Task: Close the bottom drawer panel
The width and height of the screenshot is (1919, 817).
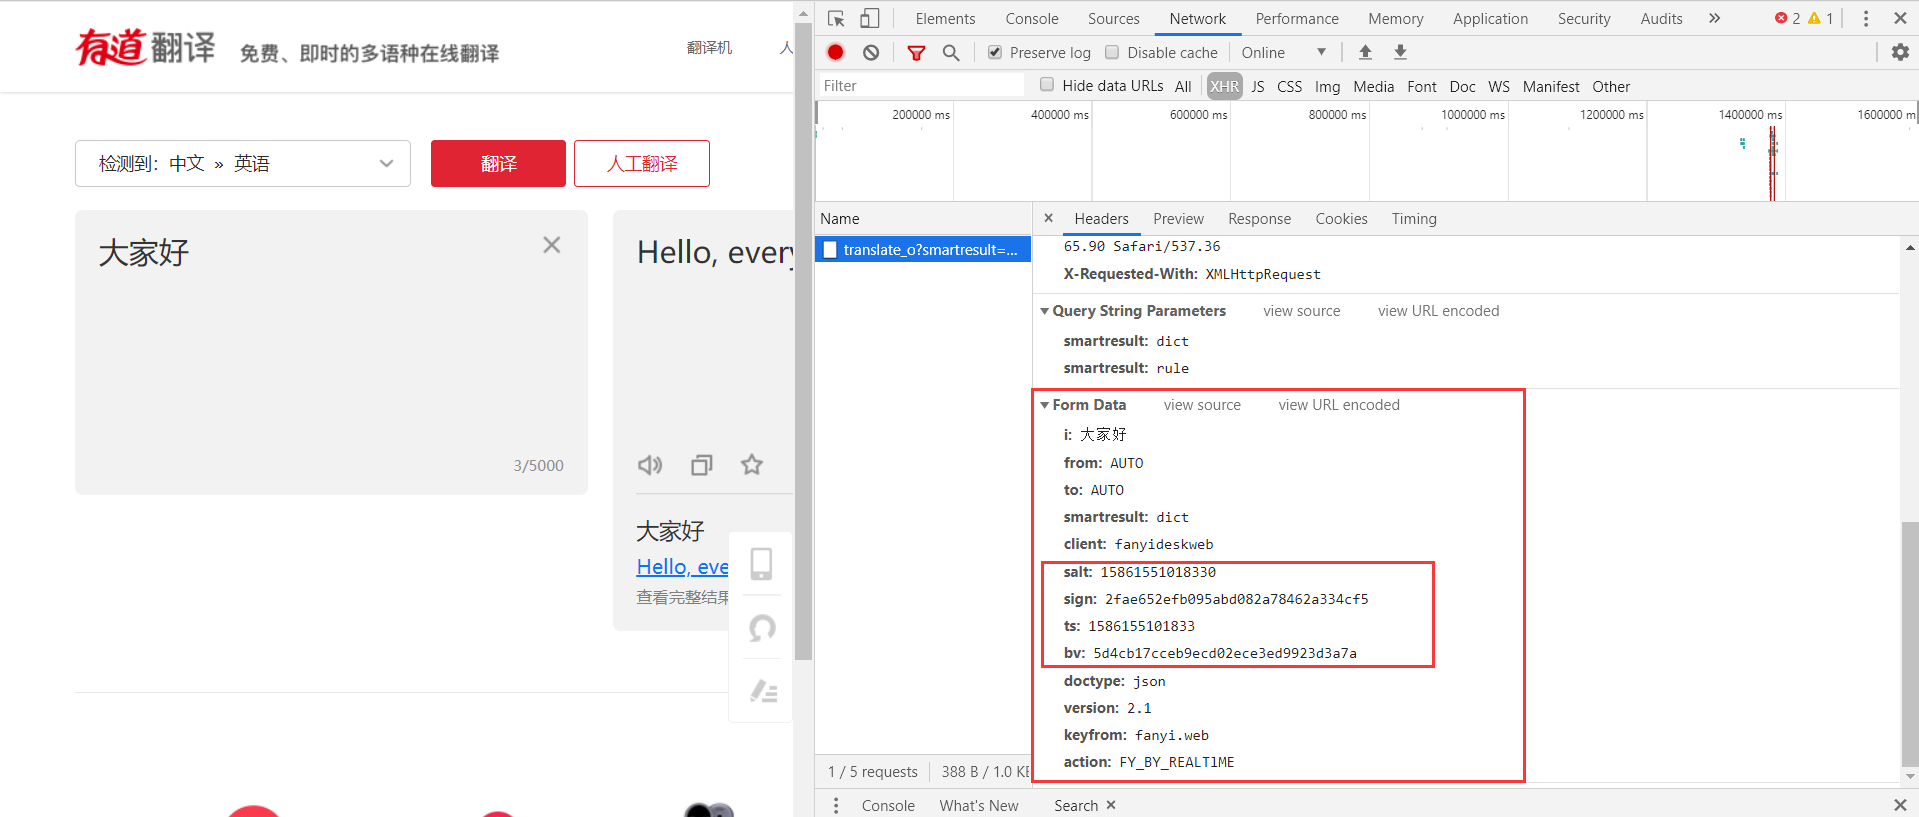Action: [x=1900, y=805]
